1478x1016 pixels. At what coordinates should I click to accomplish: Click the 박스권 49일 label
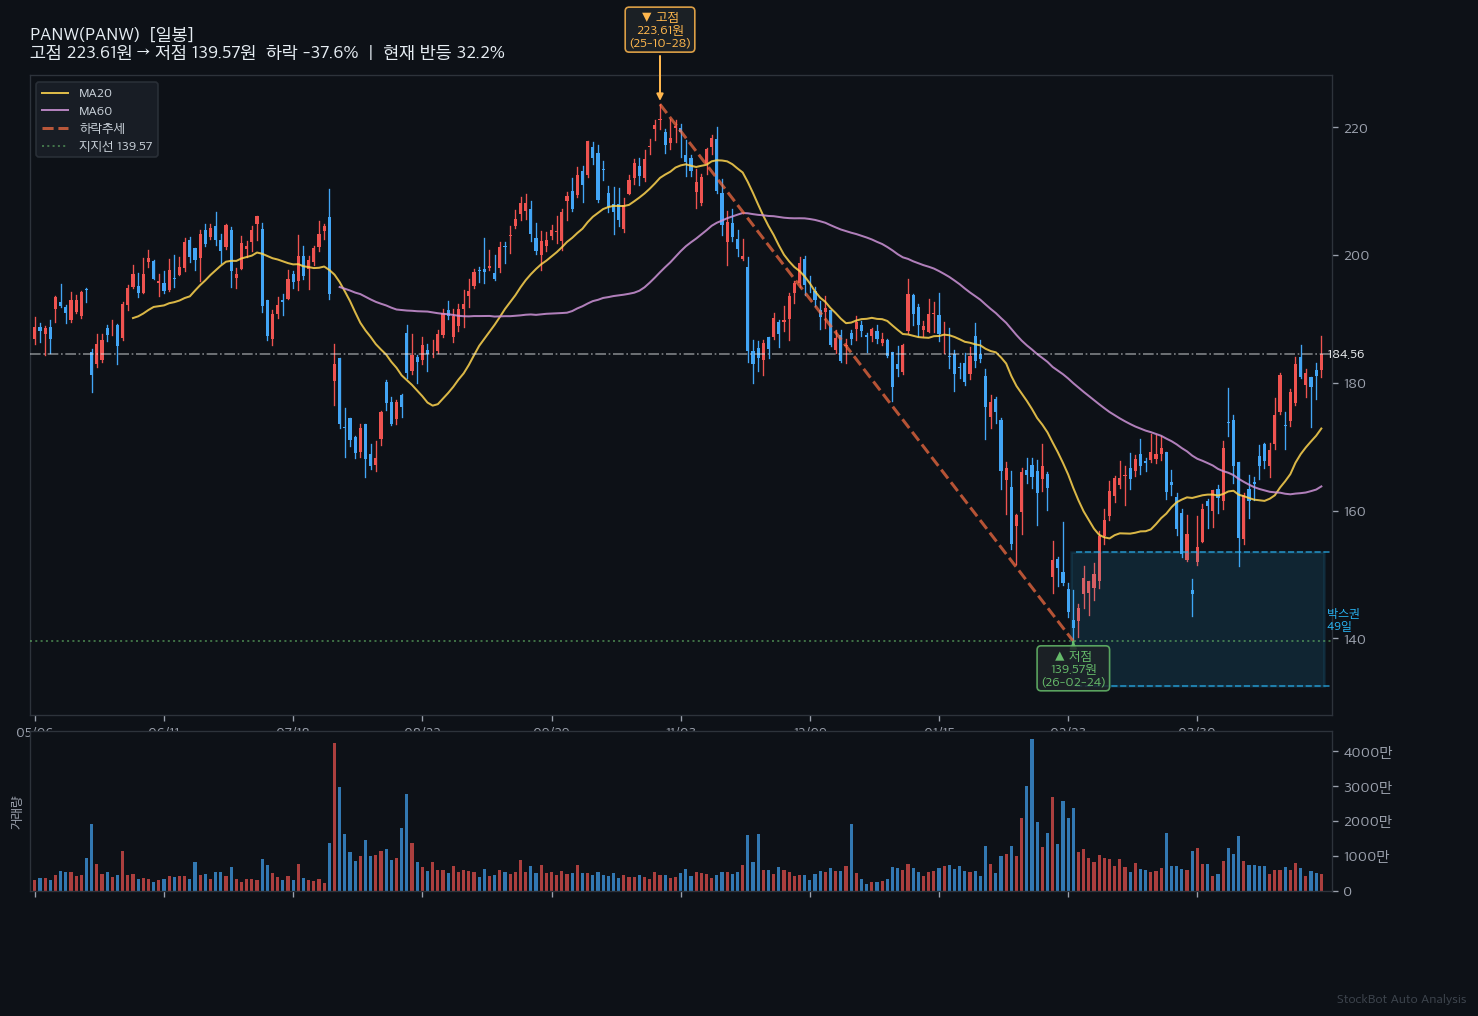[x=1343, y=620]
